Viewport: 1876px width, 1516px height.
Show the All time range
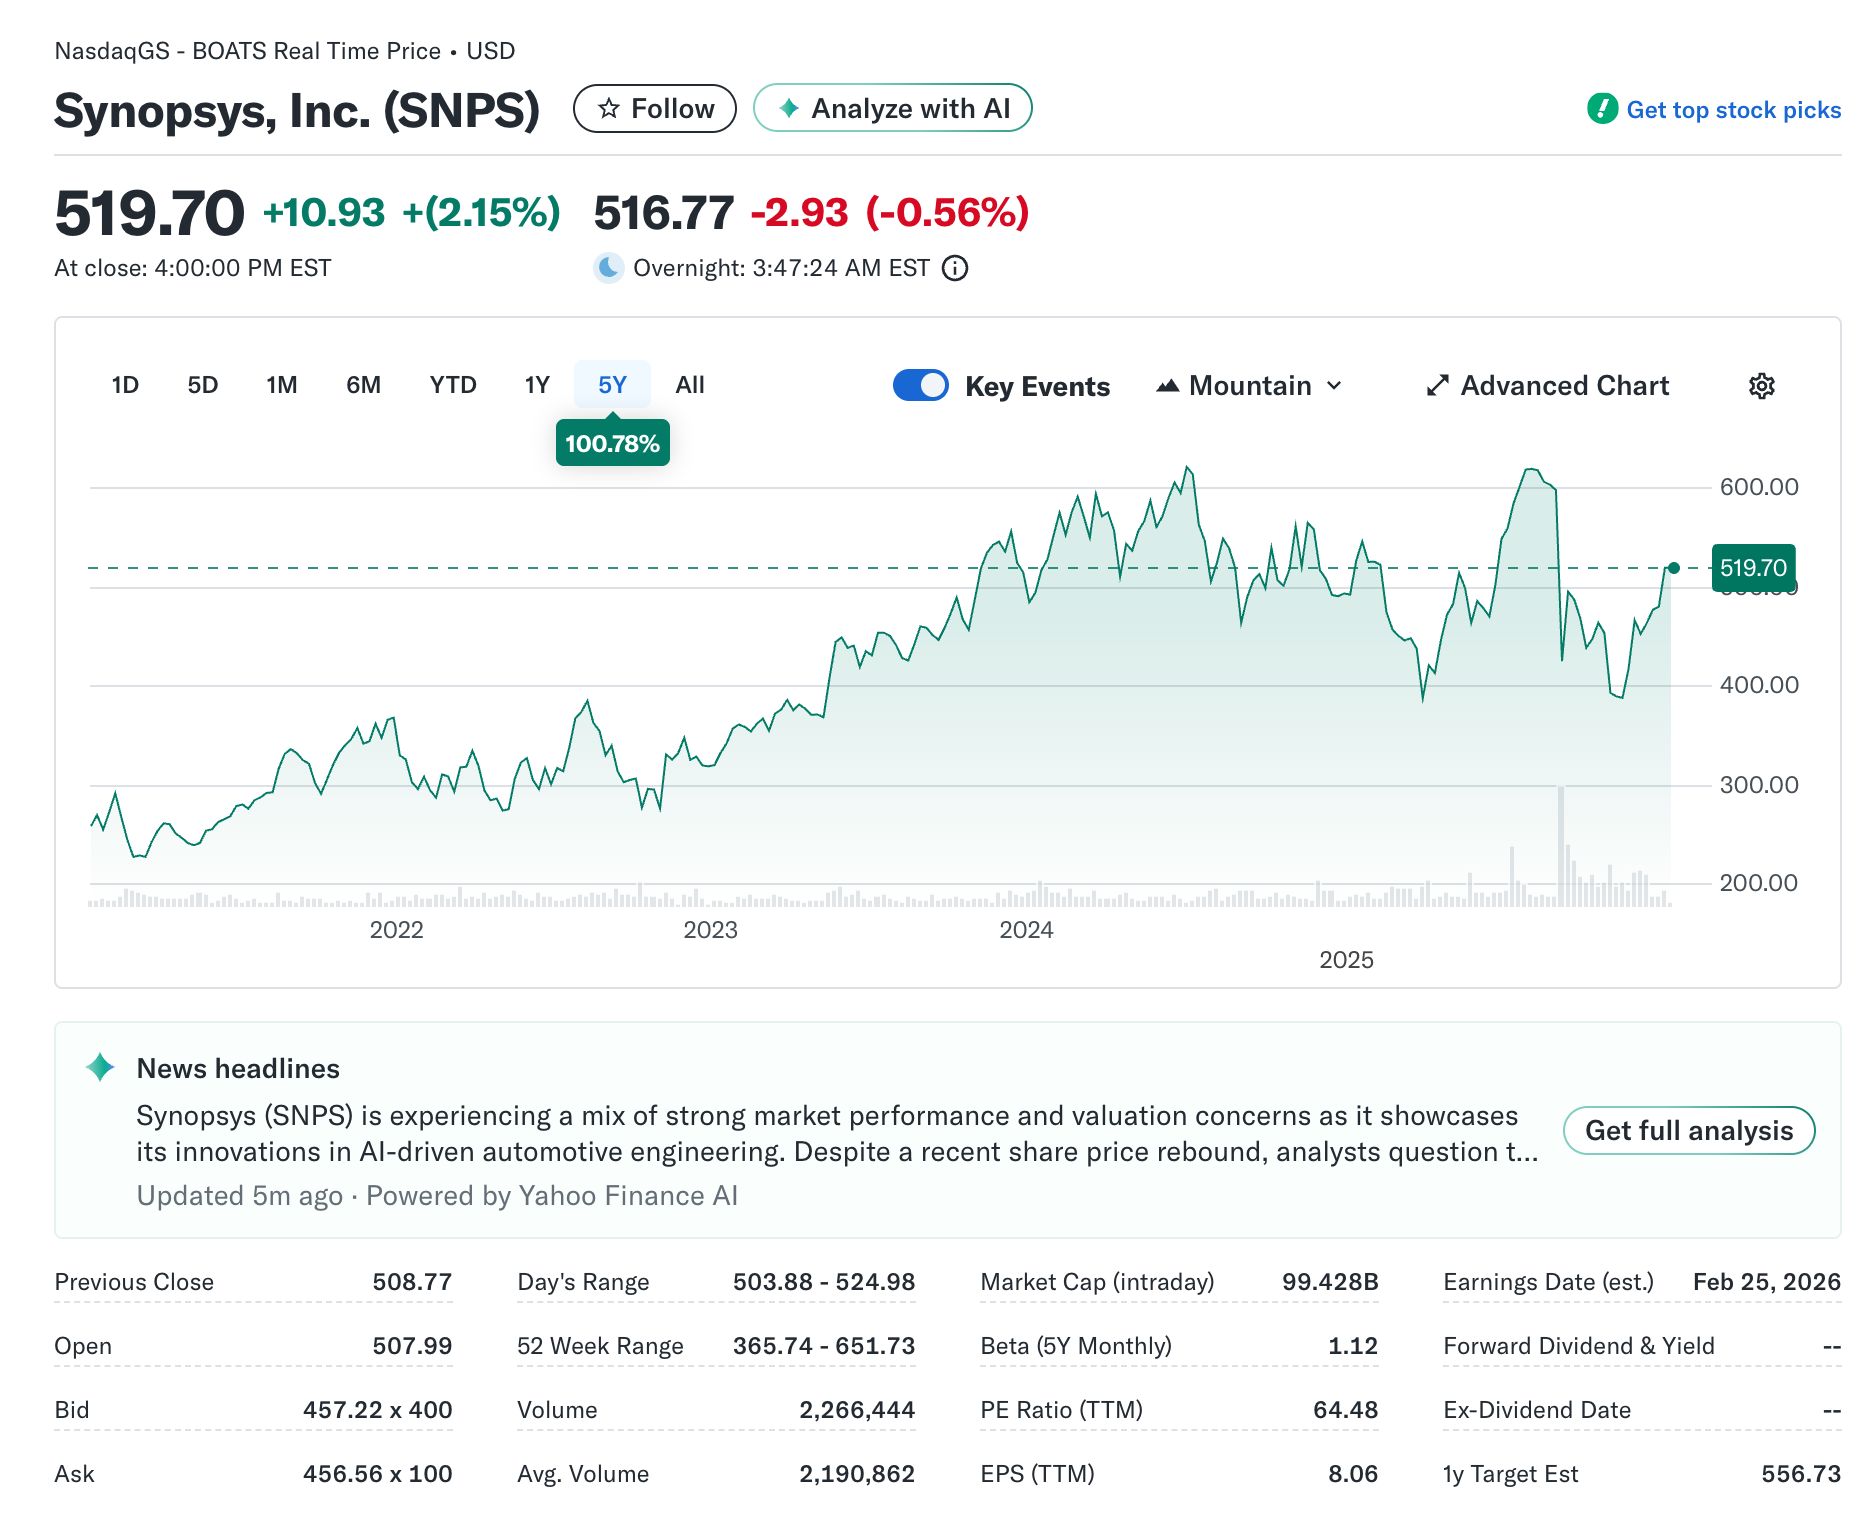click(690, 385)
